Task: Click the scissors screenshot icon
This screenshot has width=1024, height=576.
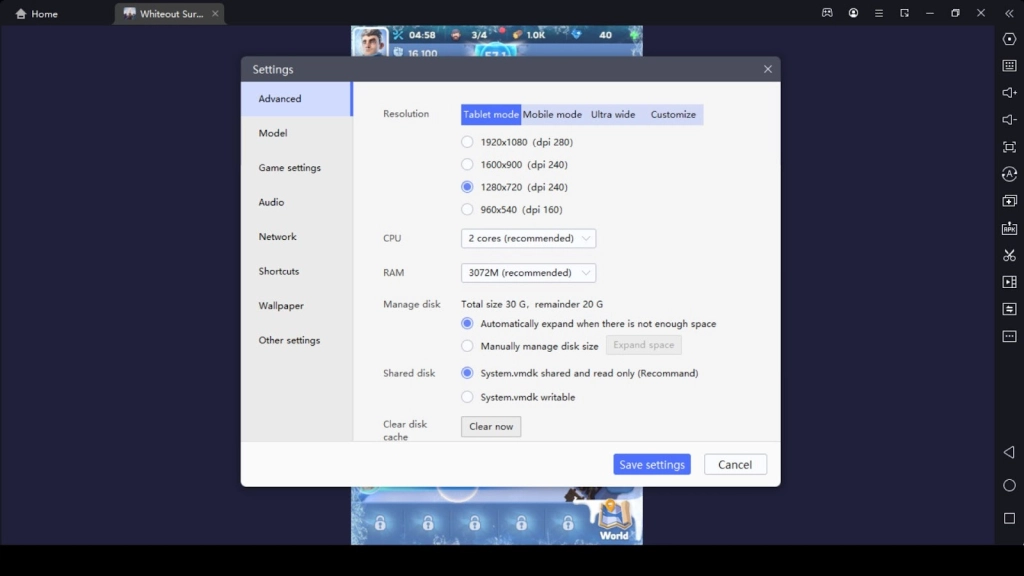Action: [1009, 255]
